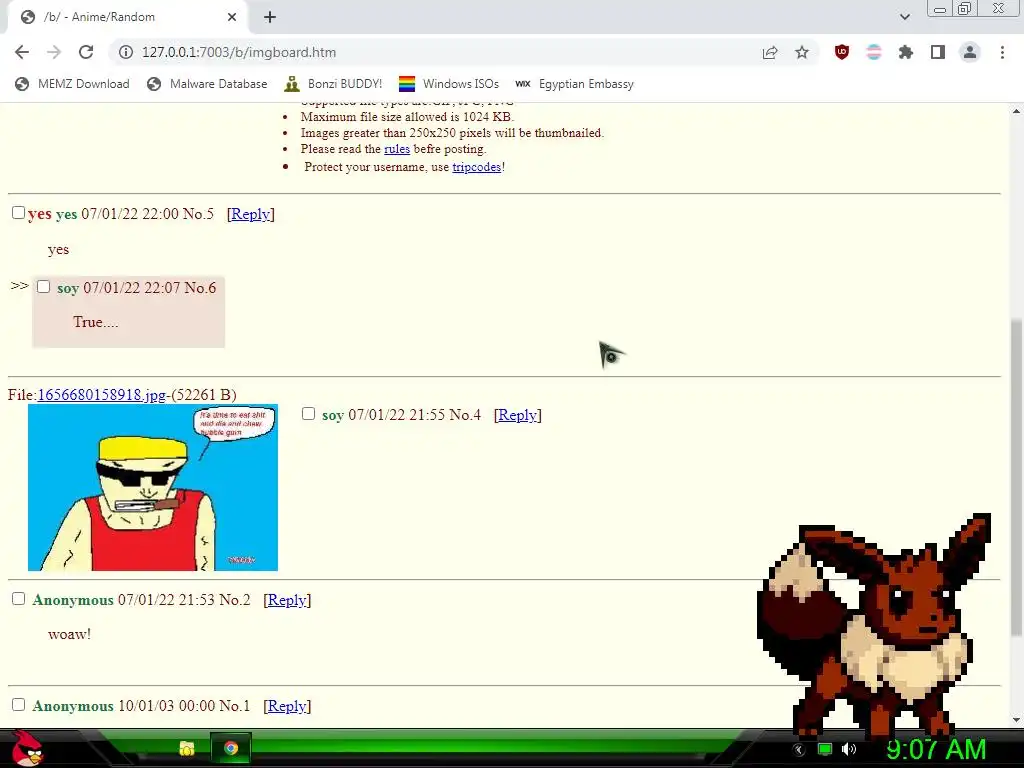
Task: Select the /b/ - Anime/Random tab
Action: tap(127, 17)
